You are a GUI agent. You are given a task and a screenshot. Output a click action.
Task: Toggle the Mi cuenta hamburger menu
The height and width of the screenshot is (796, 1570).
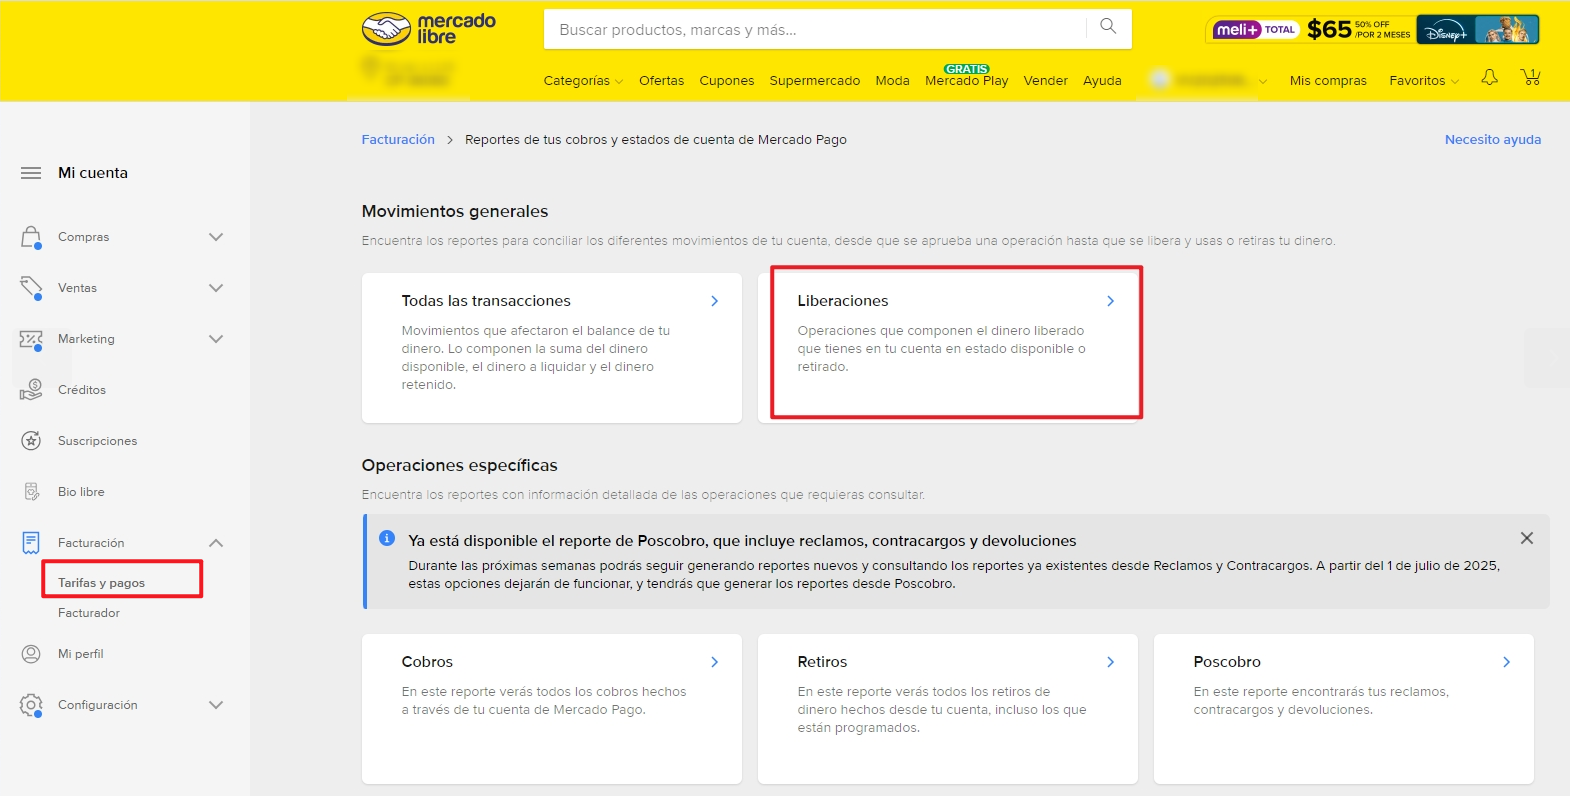click(31, 173)
